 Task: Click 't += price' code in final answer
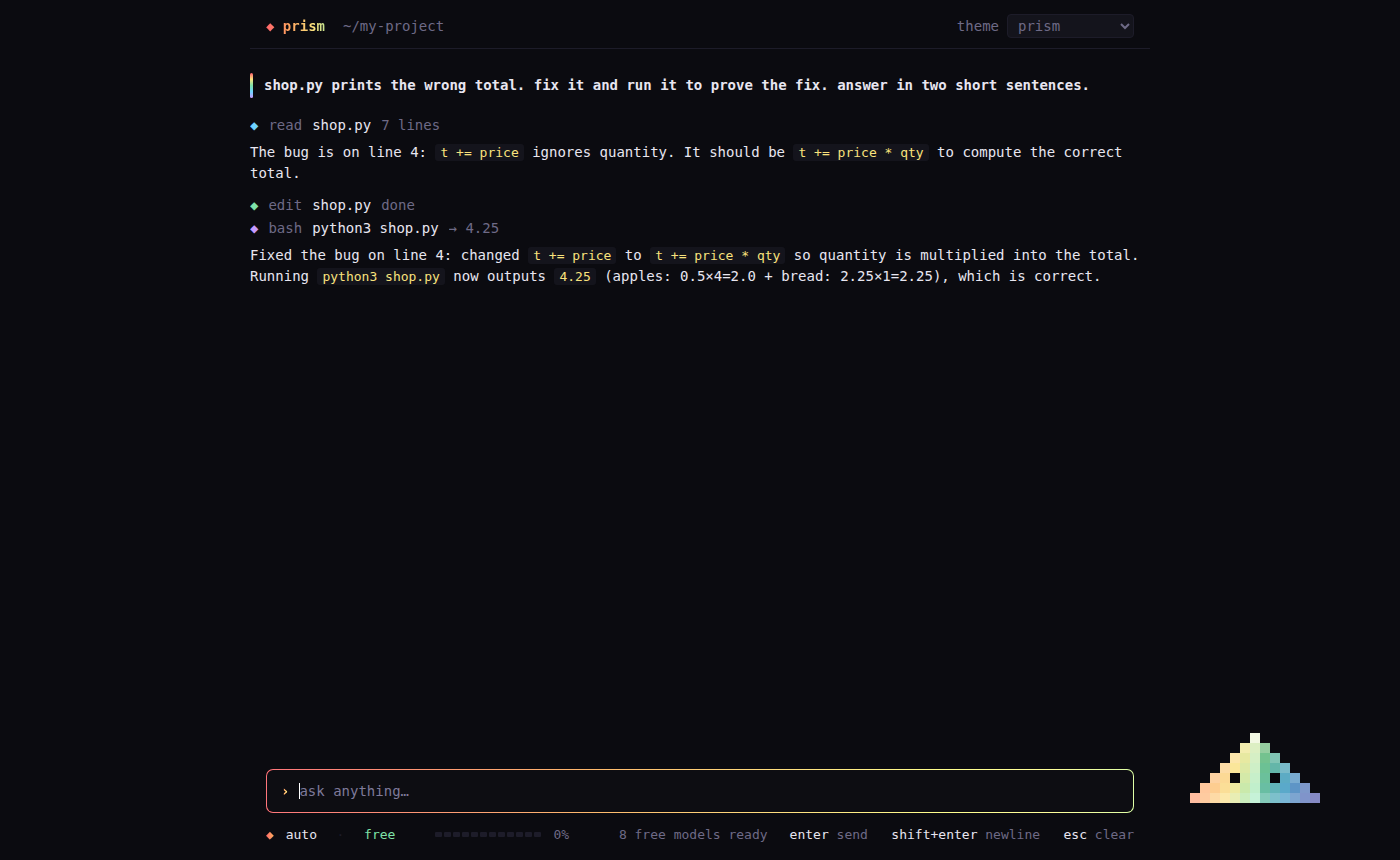[x=573, y=256]
